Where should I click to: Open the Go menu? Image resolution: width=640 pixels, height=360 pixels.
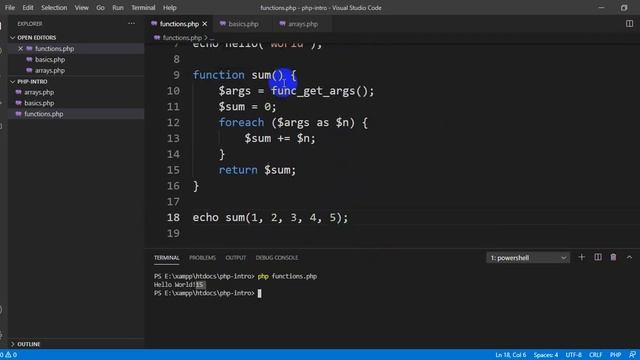100,8
